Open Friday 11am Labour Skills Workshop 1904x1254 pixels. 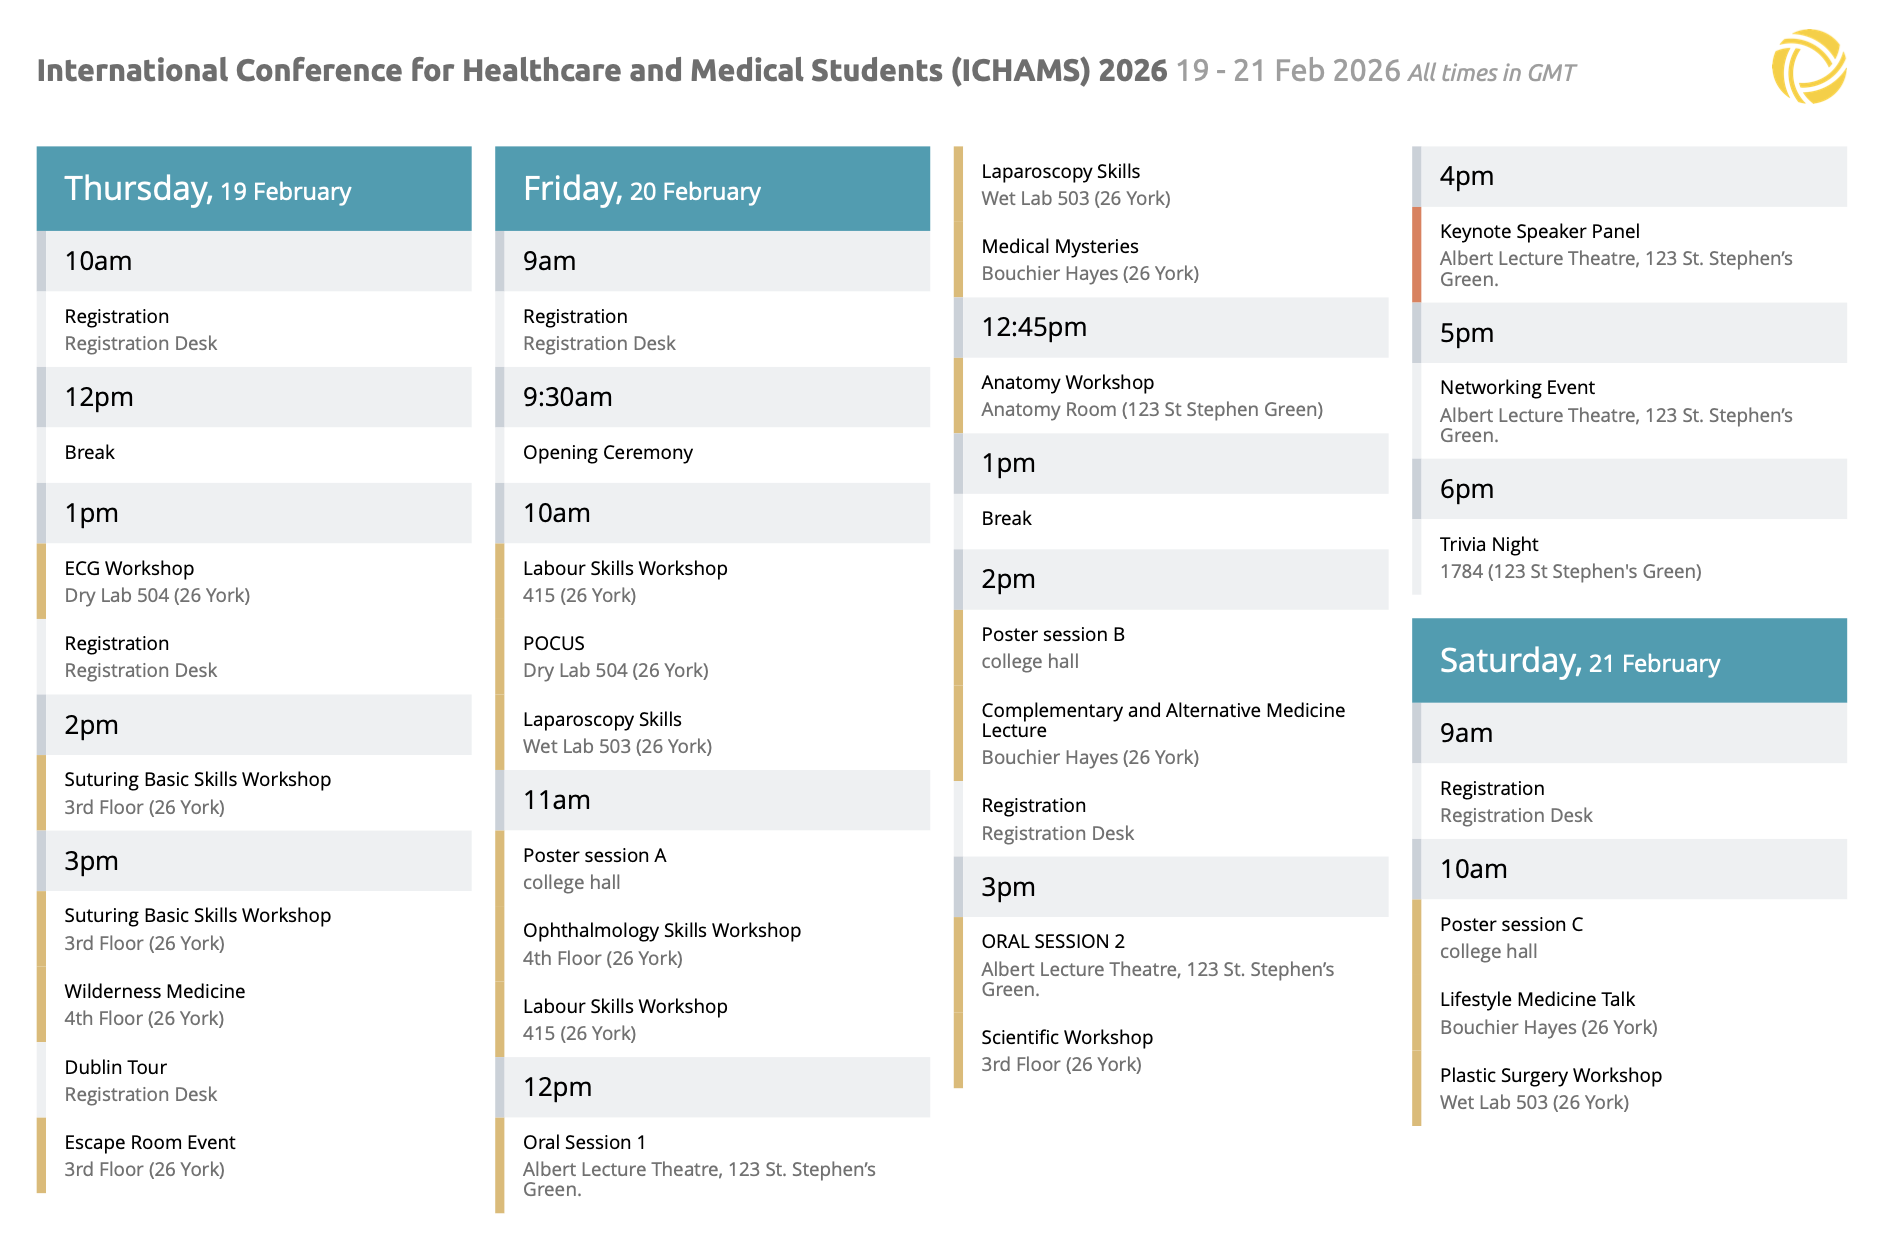(712, 1019)
